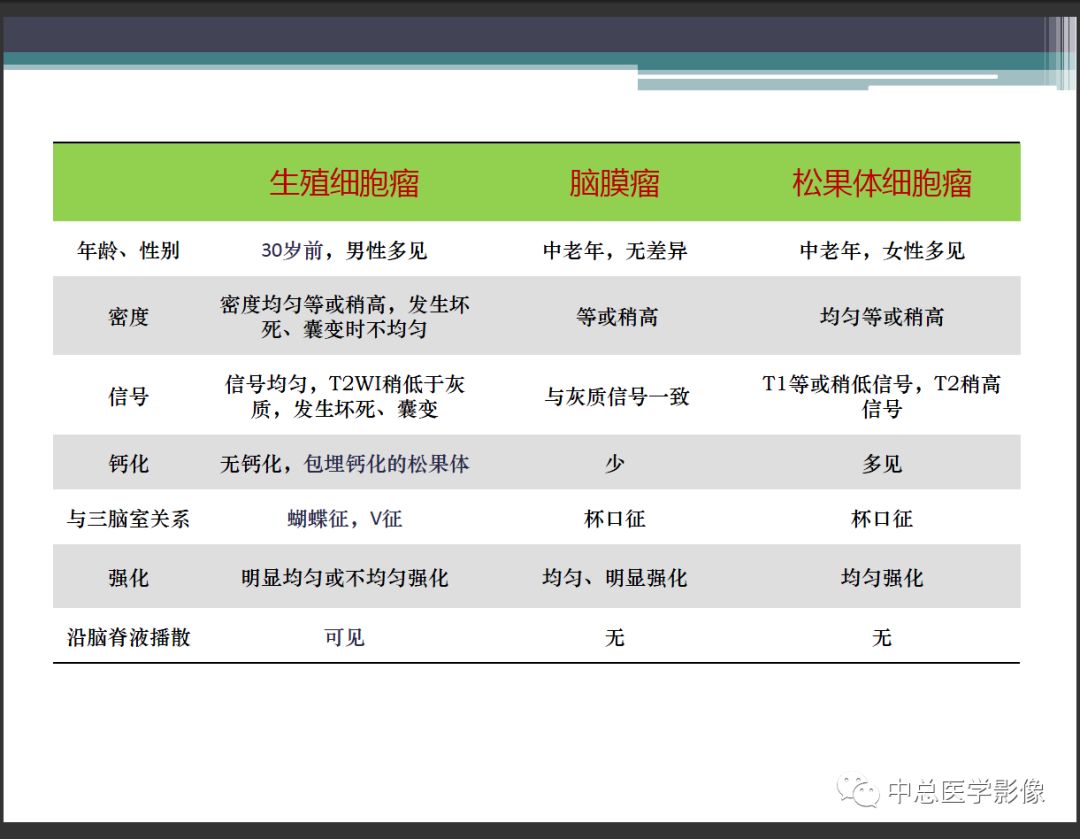
Task: Select the 信号 row label
Action: tap(128, 396)
